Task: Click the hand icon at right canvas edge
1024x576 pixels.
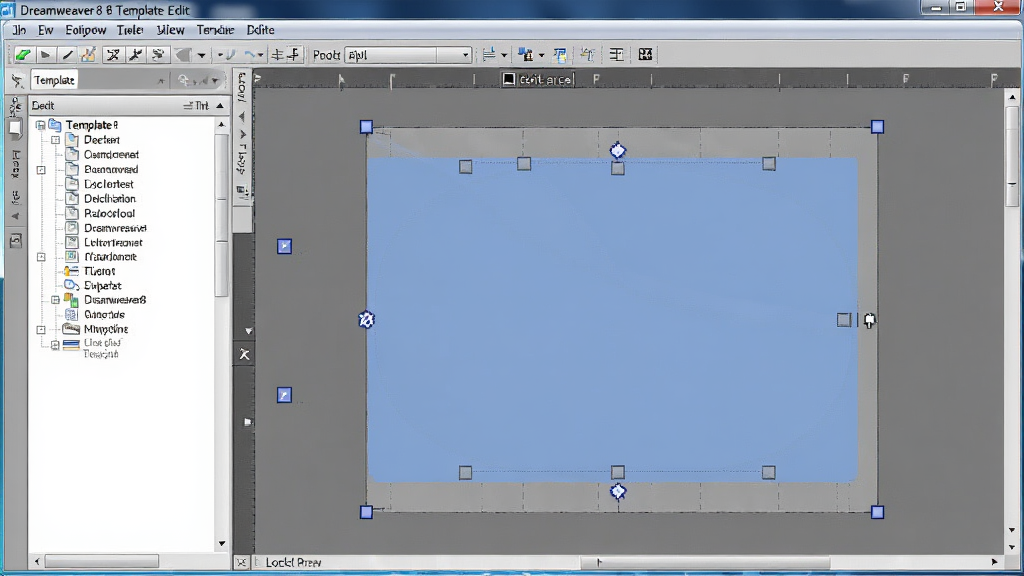Action: click(869, 320)
